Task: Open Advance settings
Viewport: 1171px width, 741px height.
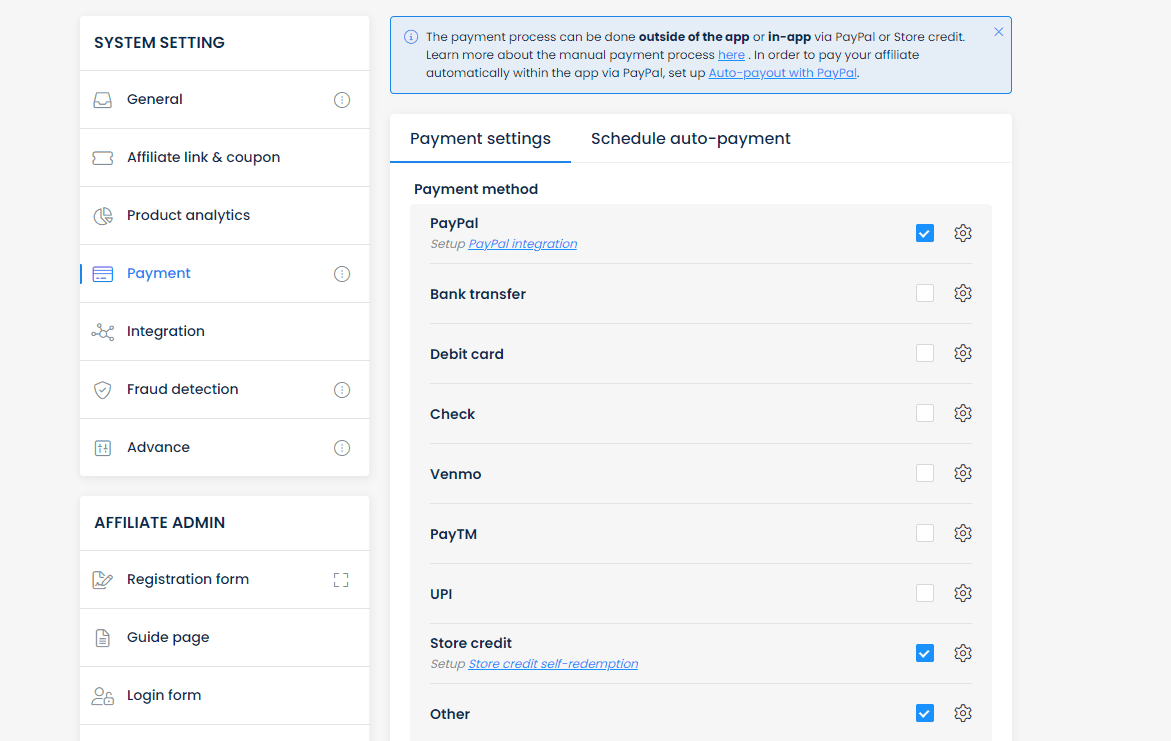Action: click(x=224, y=448)
